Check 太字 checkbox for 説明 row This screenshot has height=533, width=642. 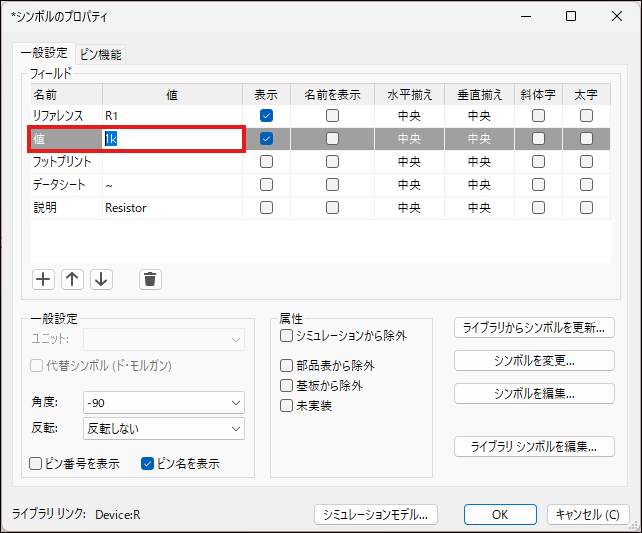[586, 208]
